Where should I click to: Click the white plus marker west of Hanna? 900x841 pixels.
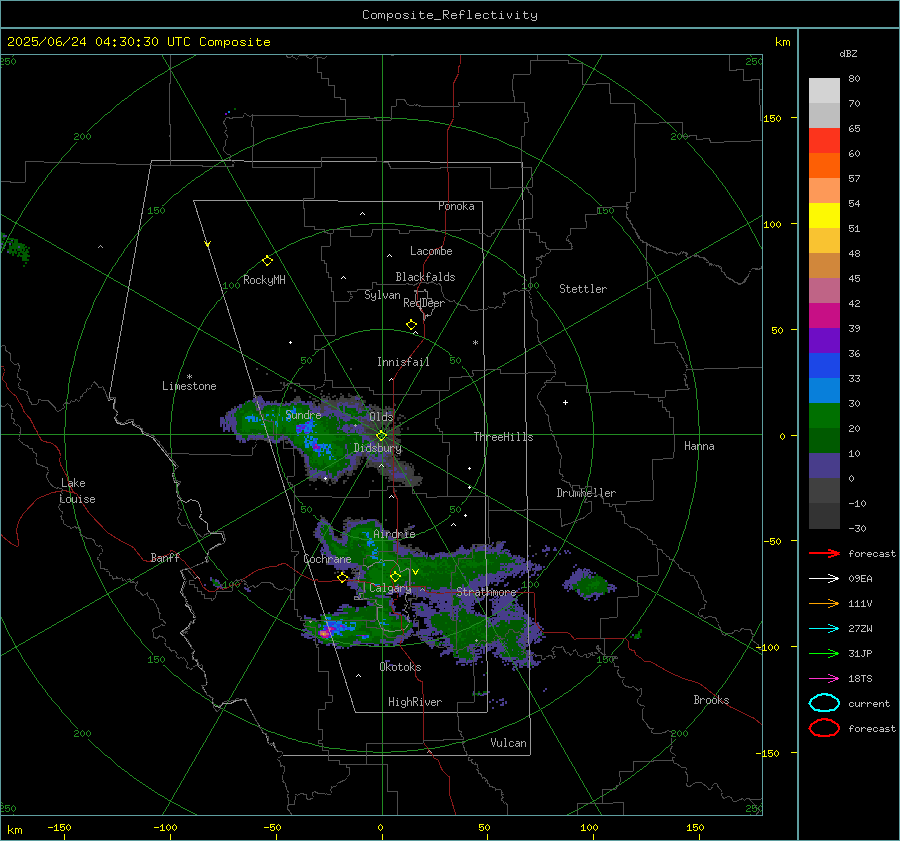click(x=565, y=402)
